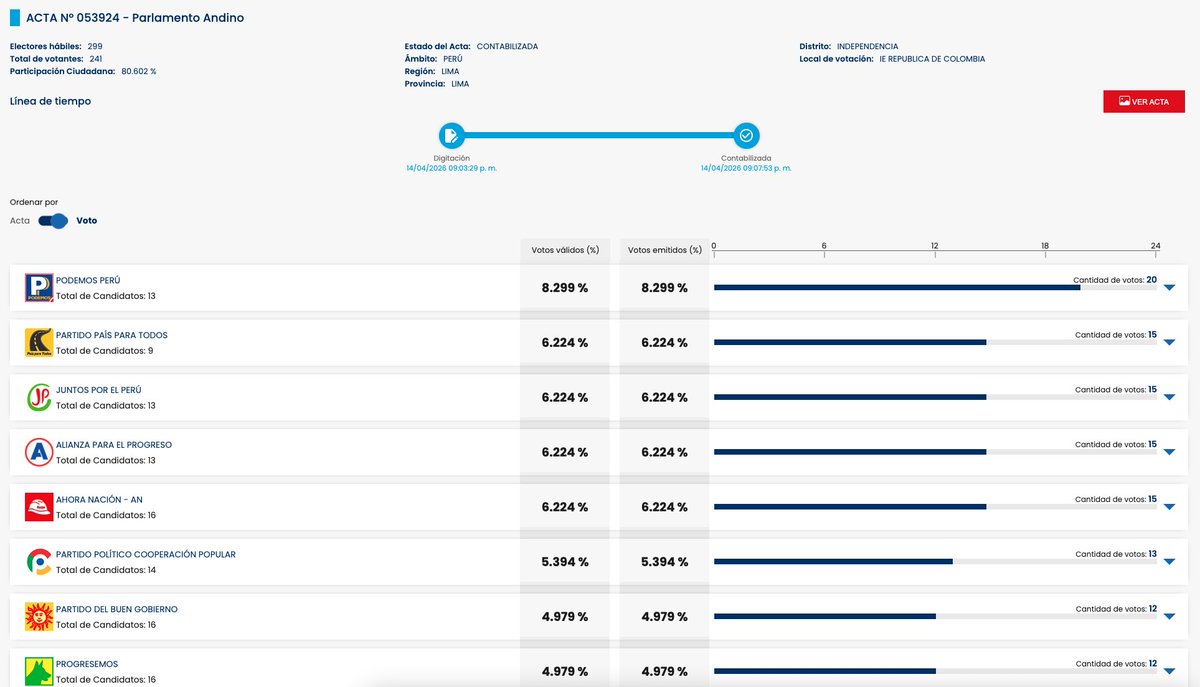Image resolution: width=1200 pixels, height=687 pixels.
Task: Expand the Juntos por el Perú row
Action: [1169, 398]
